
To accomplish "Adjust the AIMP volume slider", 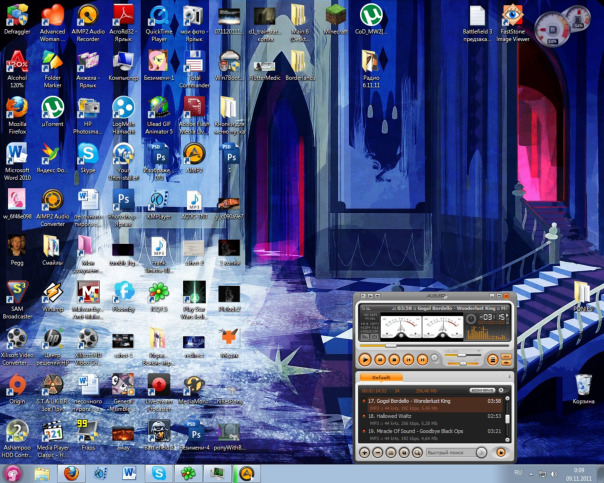I will point(462,356).
